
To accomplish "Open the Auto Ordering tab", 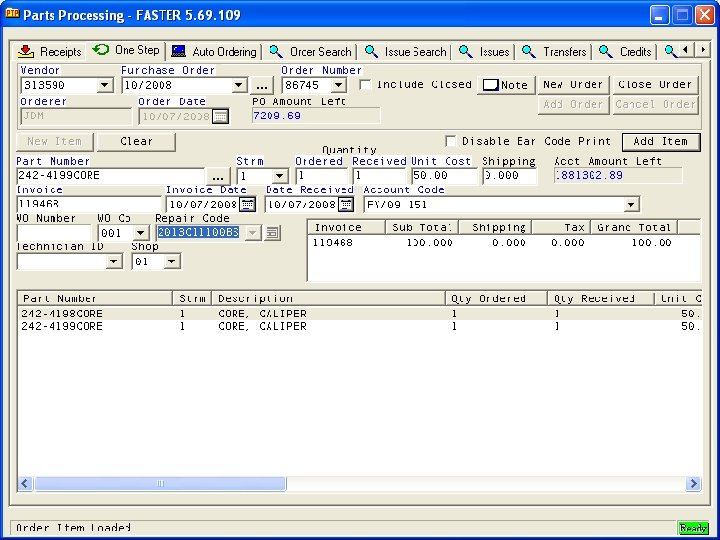I will pyautogui.click(x=214, y=51).
